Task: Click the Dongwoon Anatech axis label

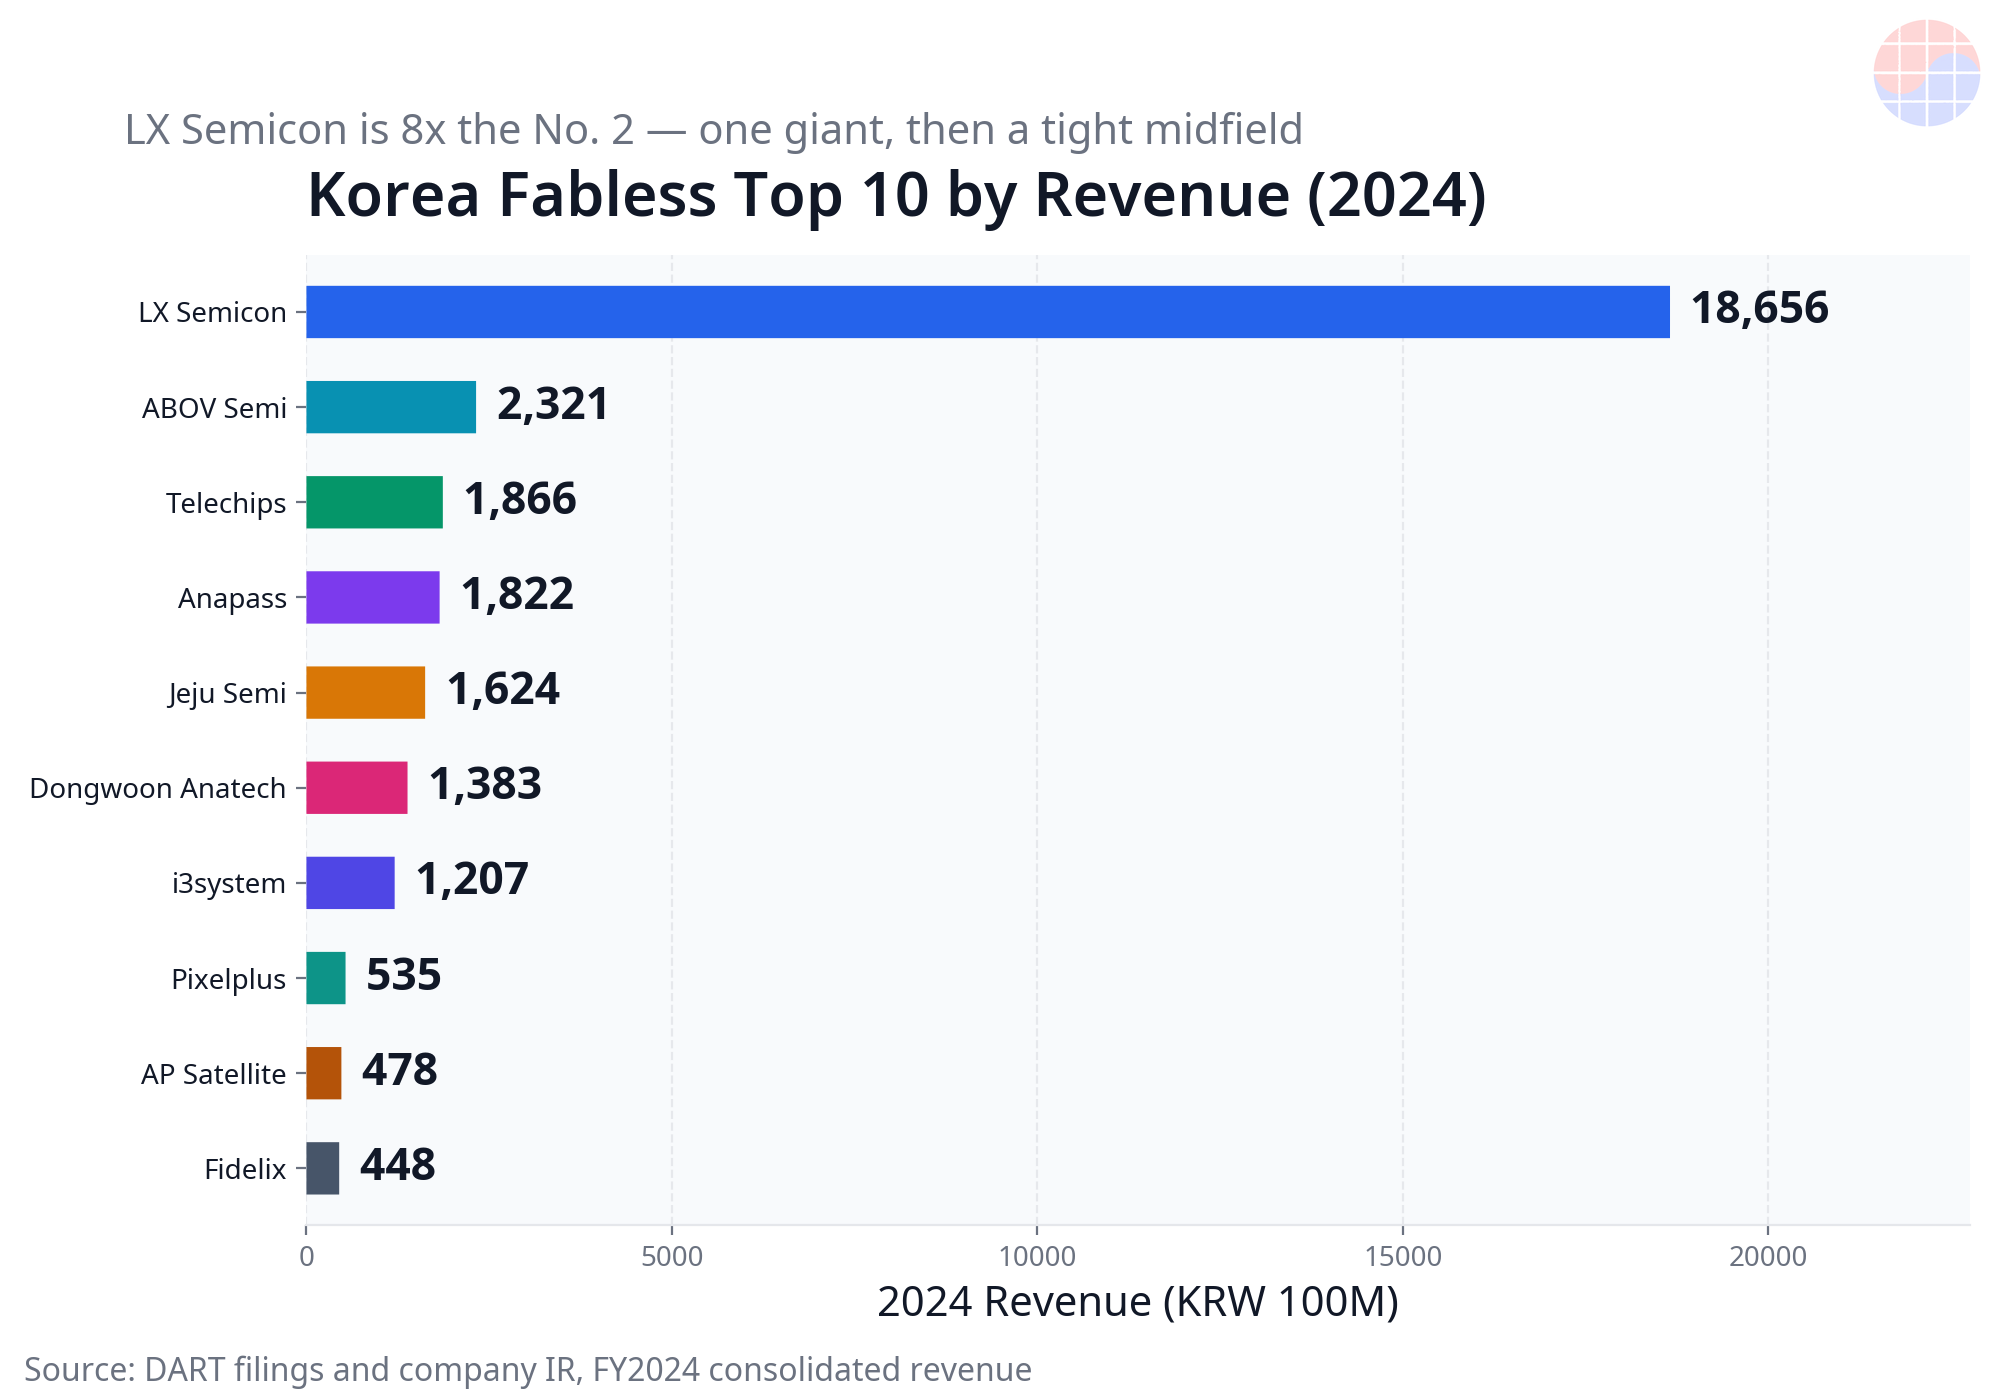Action: (158, 788)
